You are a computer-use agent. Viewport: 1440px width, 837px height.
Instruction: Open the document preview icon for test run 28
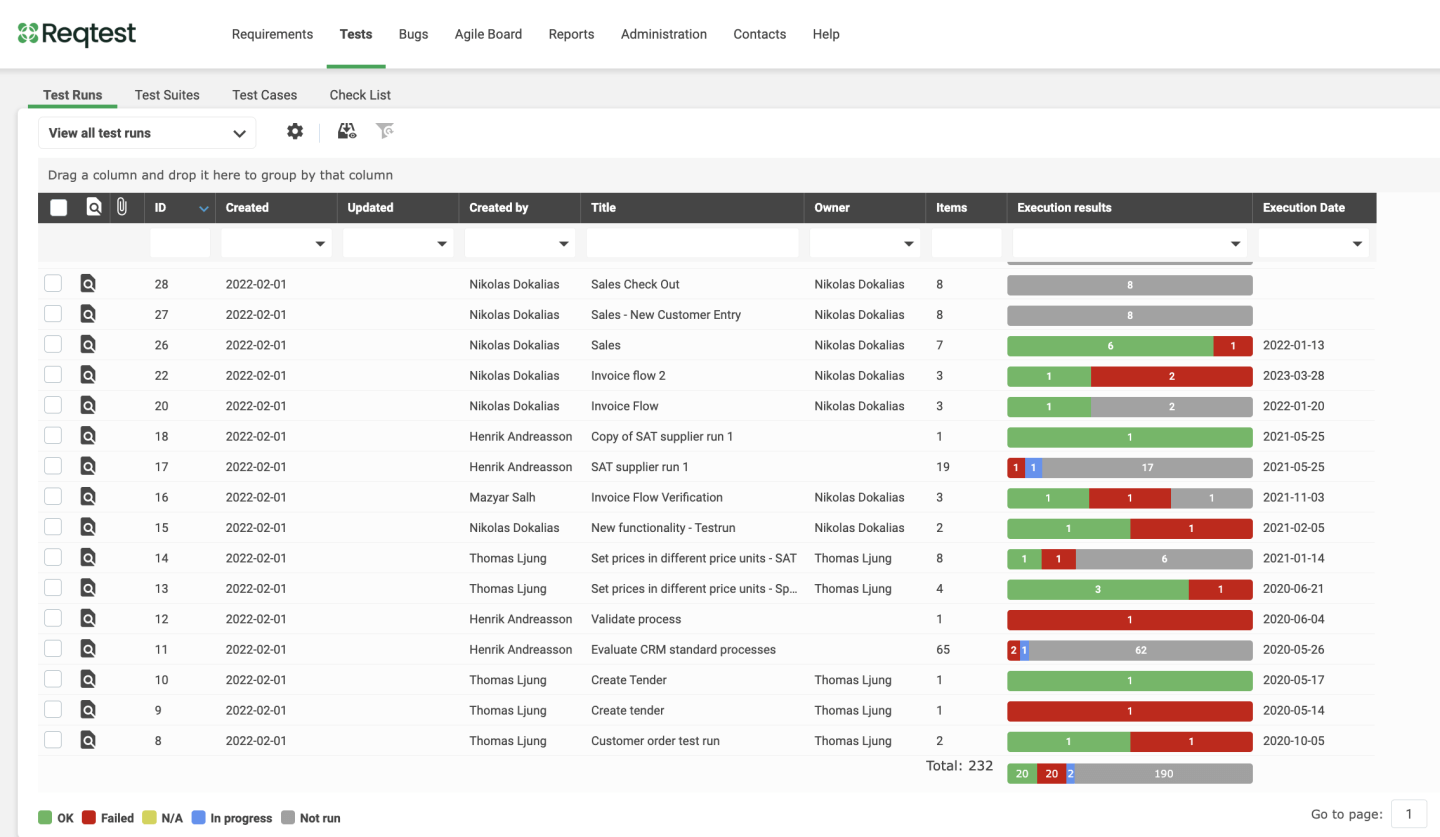[x=89, y=283]
